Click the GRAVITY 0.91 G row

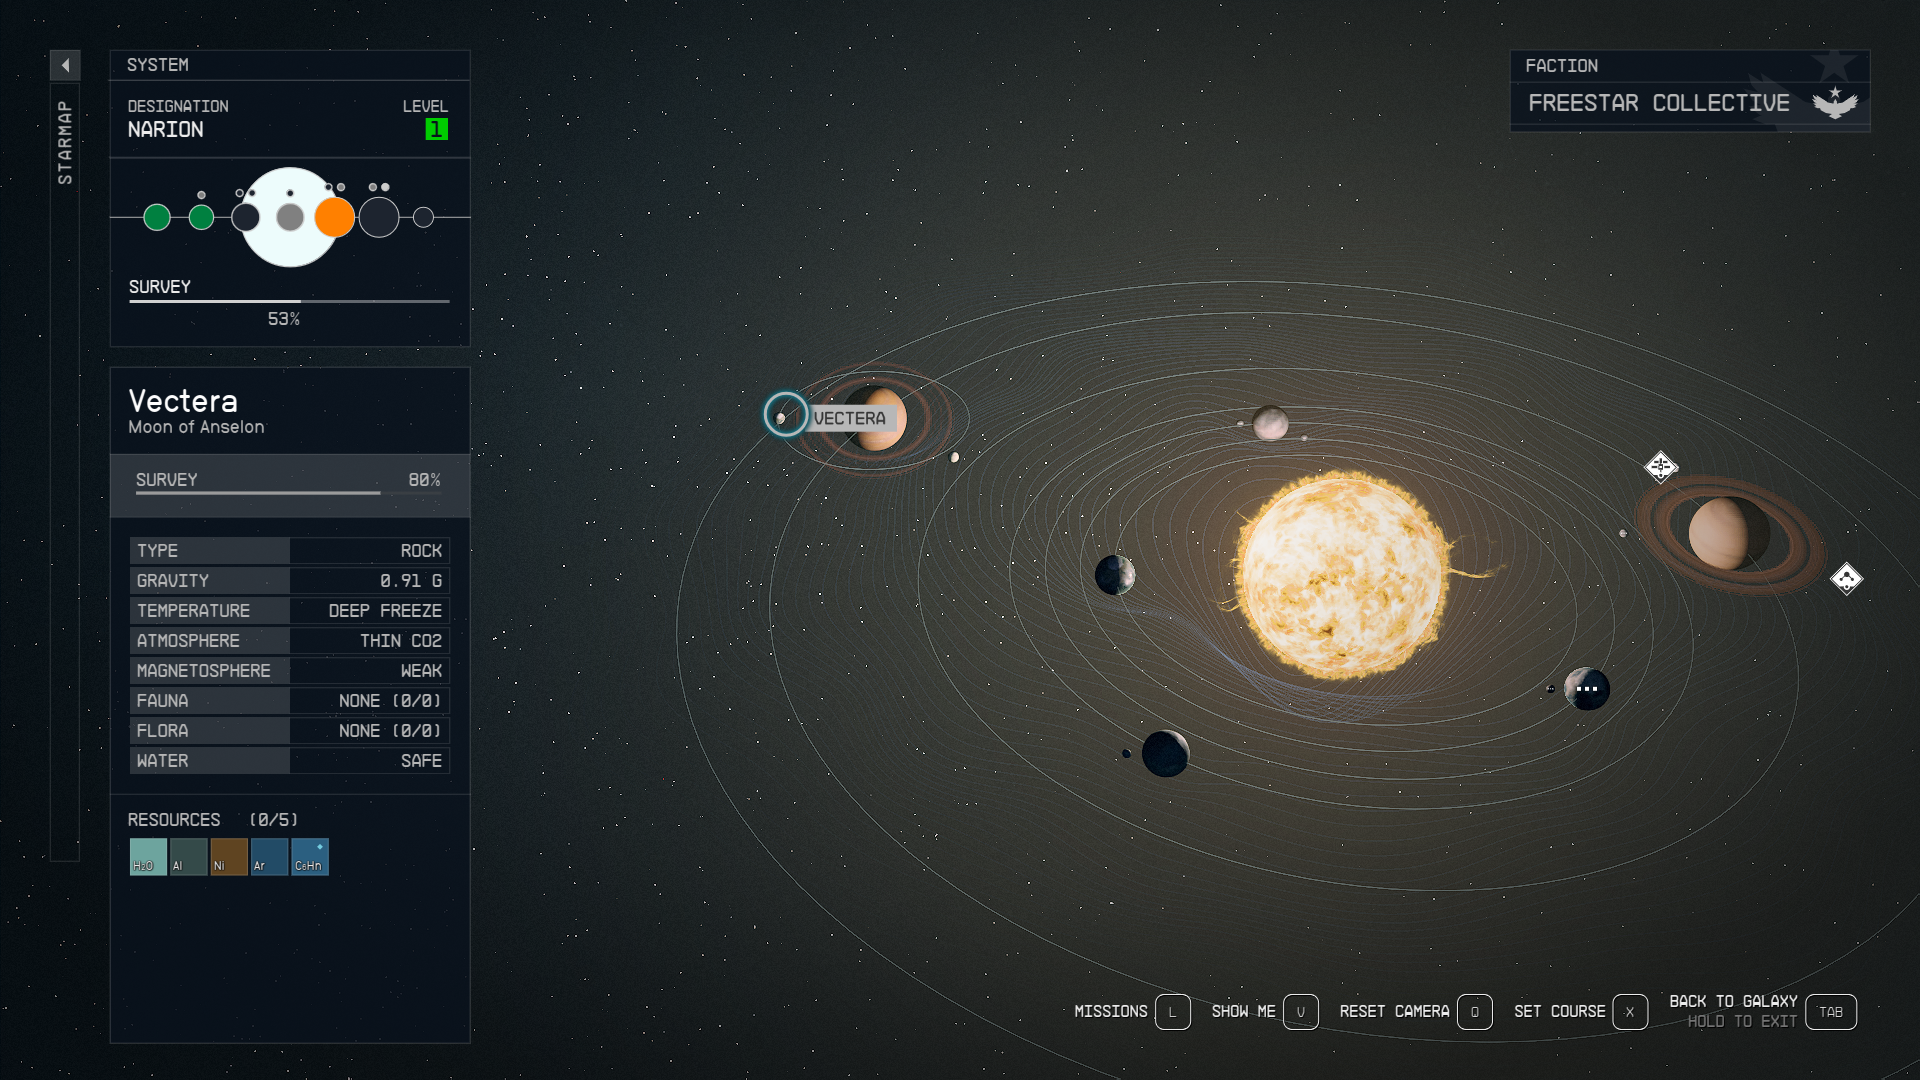click(x=290, y=581)
